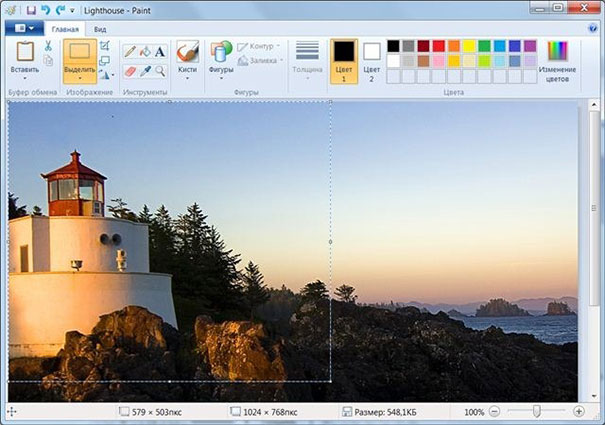Click the Cut scissors icon
The height and width of the screenshot is (425, 605).
[x=47, y=46]
